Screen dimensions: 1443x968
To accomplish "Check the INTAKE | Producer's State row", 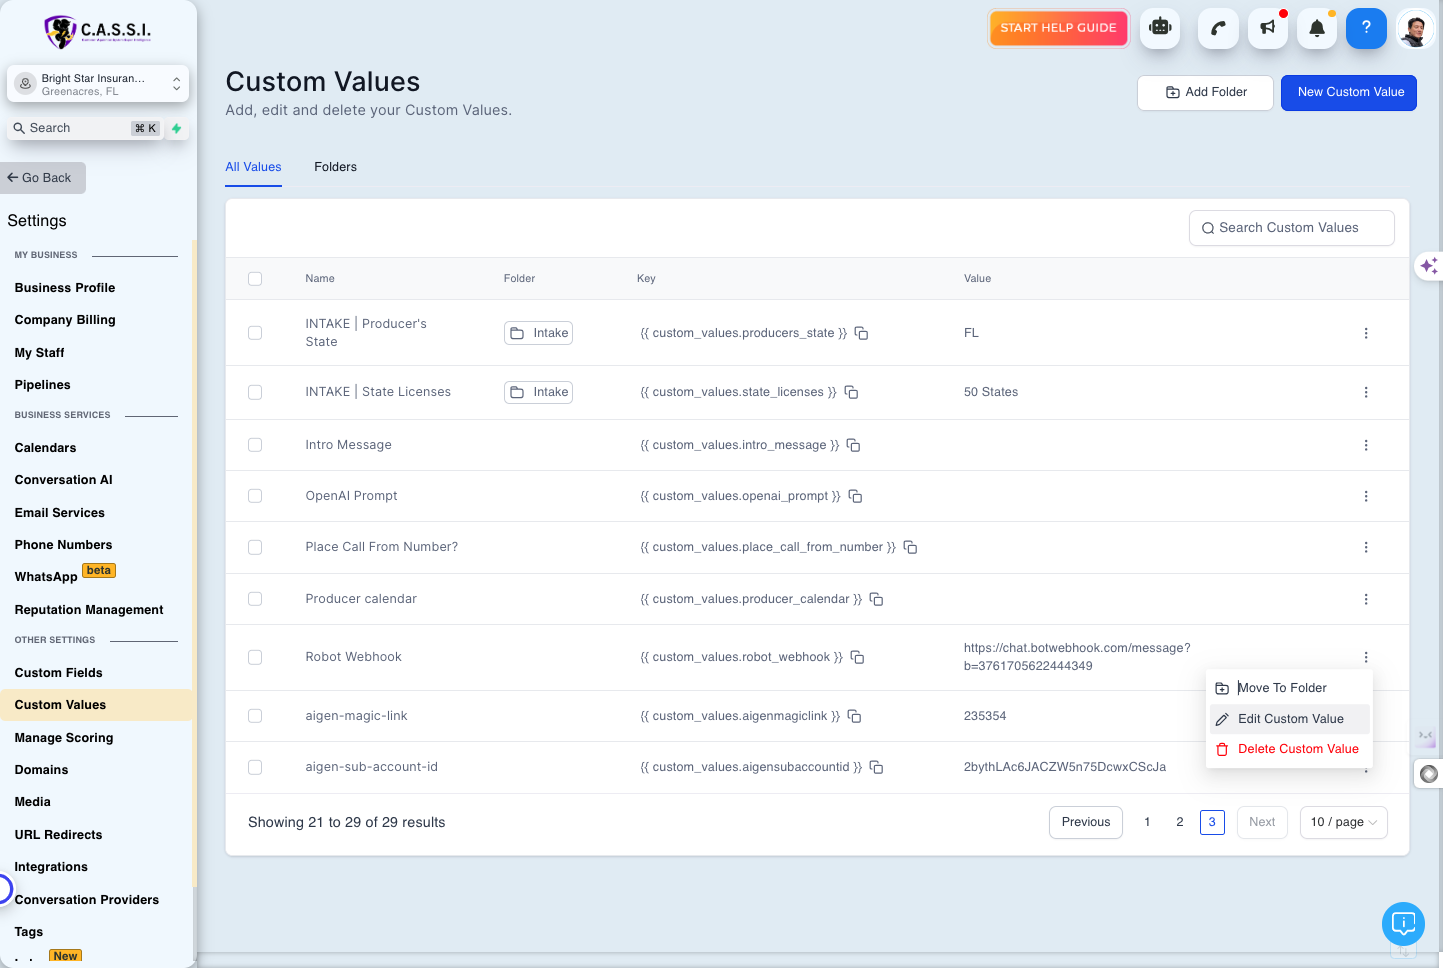I will point(255,333).
